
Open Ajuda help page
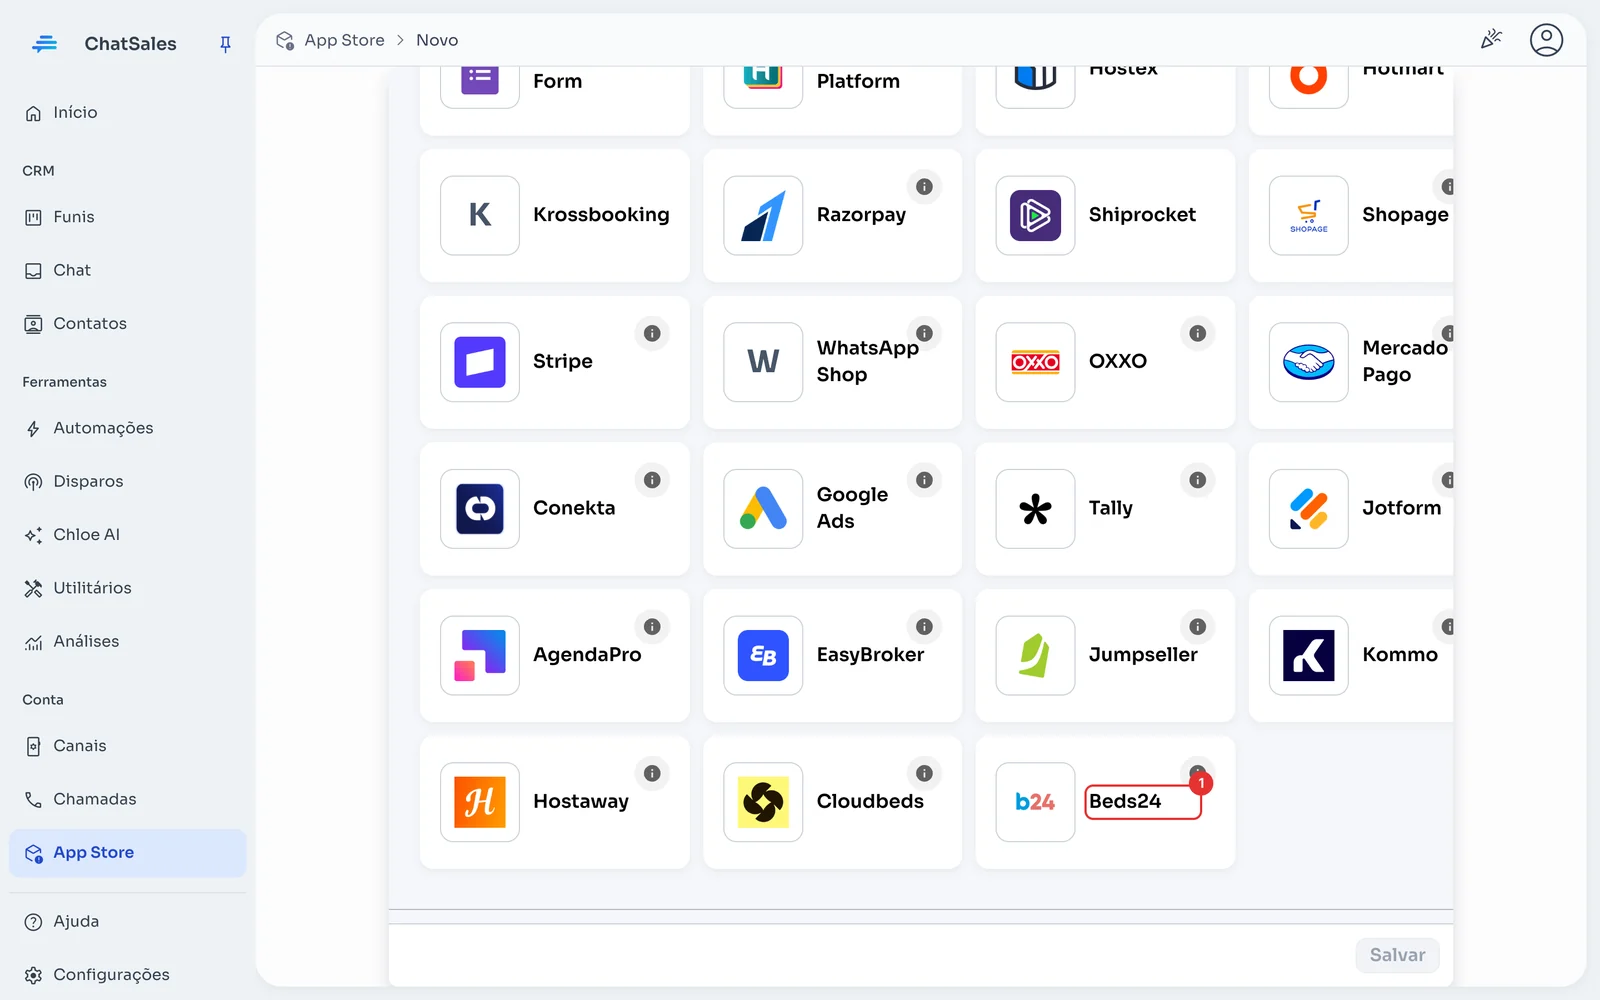click(x=127, y=922)
